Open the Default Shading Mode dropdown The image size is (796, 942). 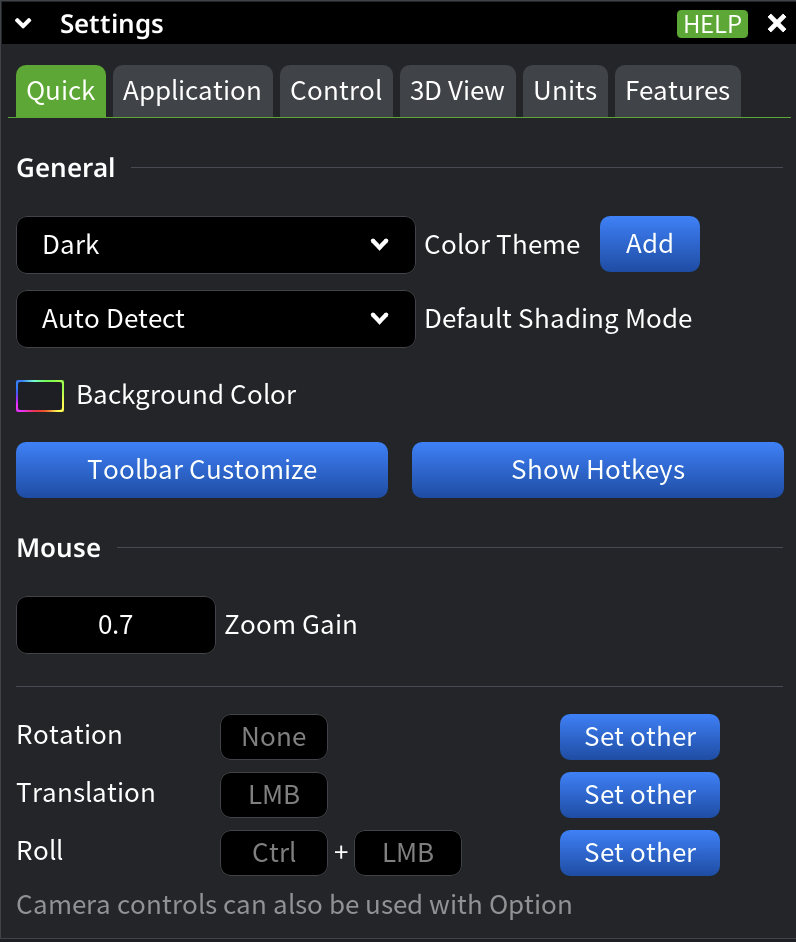coord(215,318)
